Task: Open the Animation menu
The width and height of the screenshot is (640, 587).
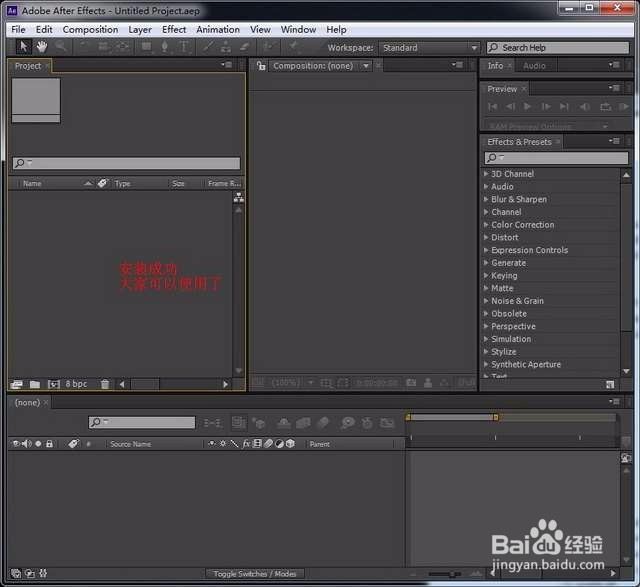Action: [x=218, y=29]
